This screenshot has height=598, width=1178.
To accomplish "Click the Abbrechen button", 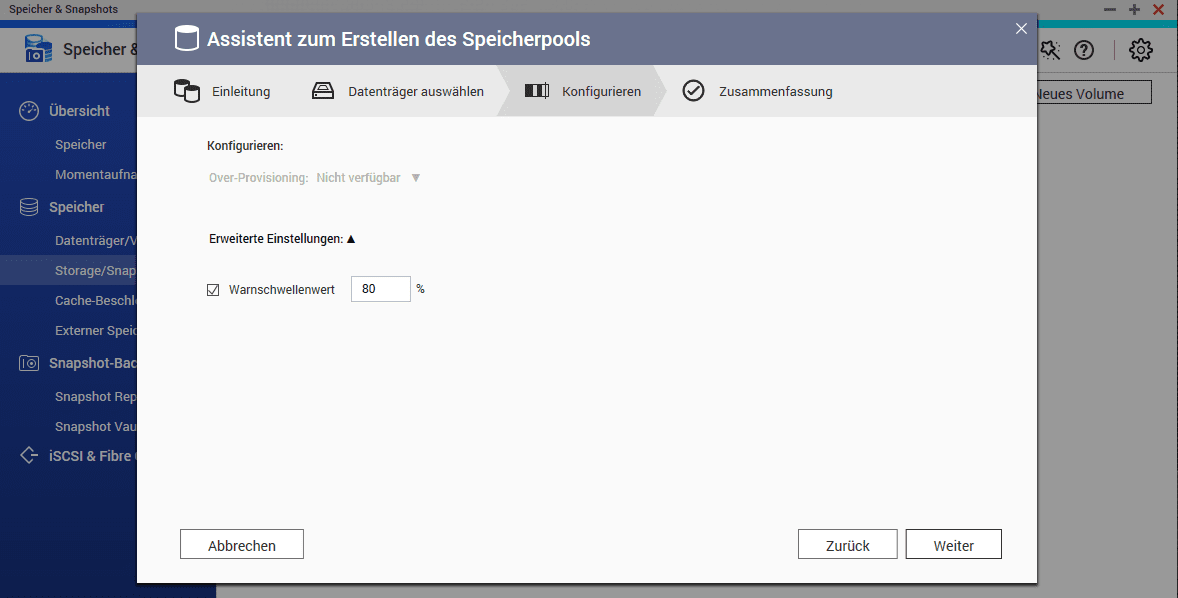I will (242, 545).
